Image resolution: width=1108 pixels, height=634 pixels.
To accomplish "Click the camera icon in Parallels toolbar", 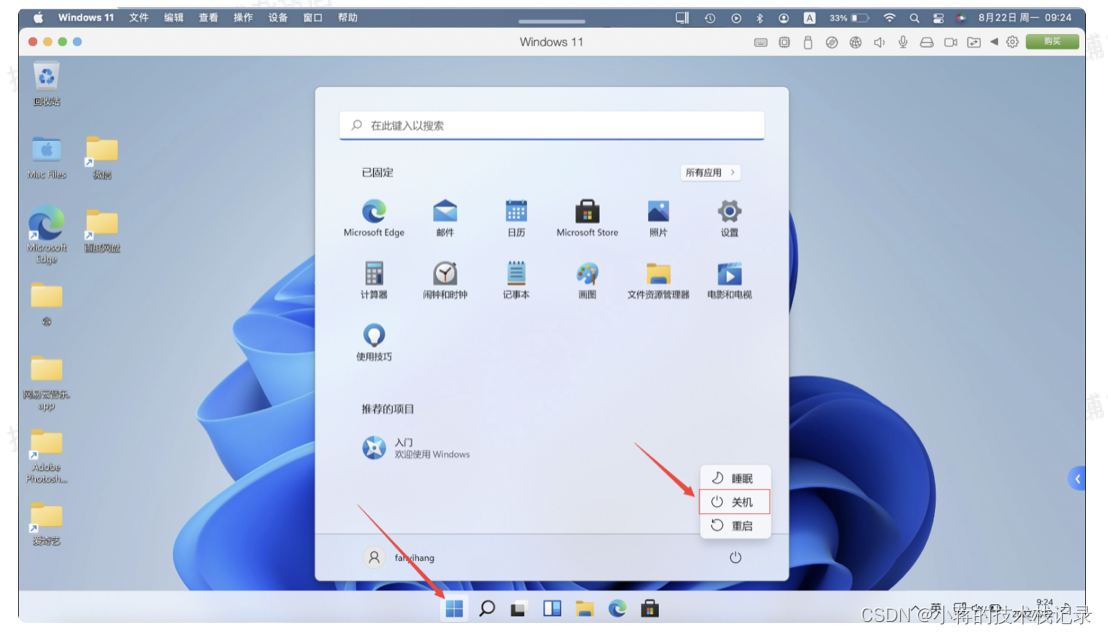I will pos(950,42).
